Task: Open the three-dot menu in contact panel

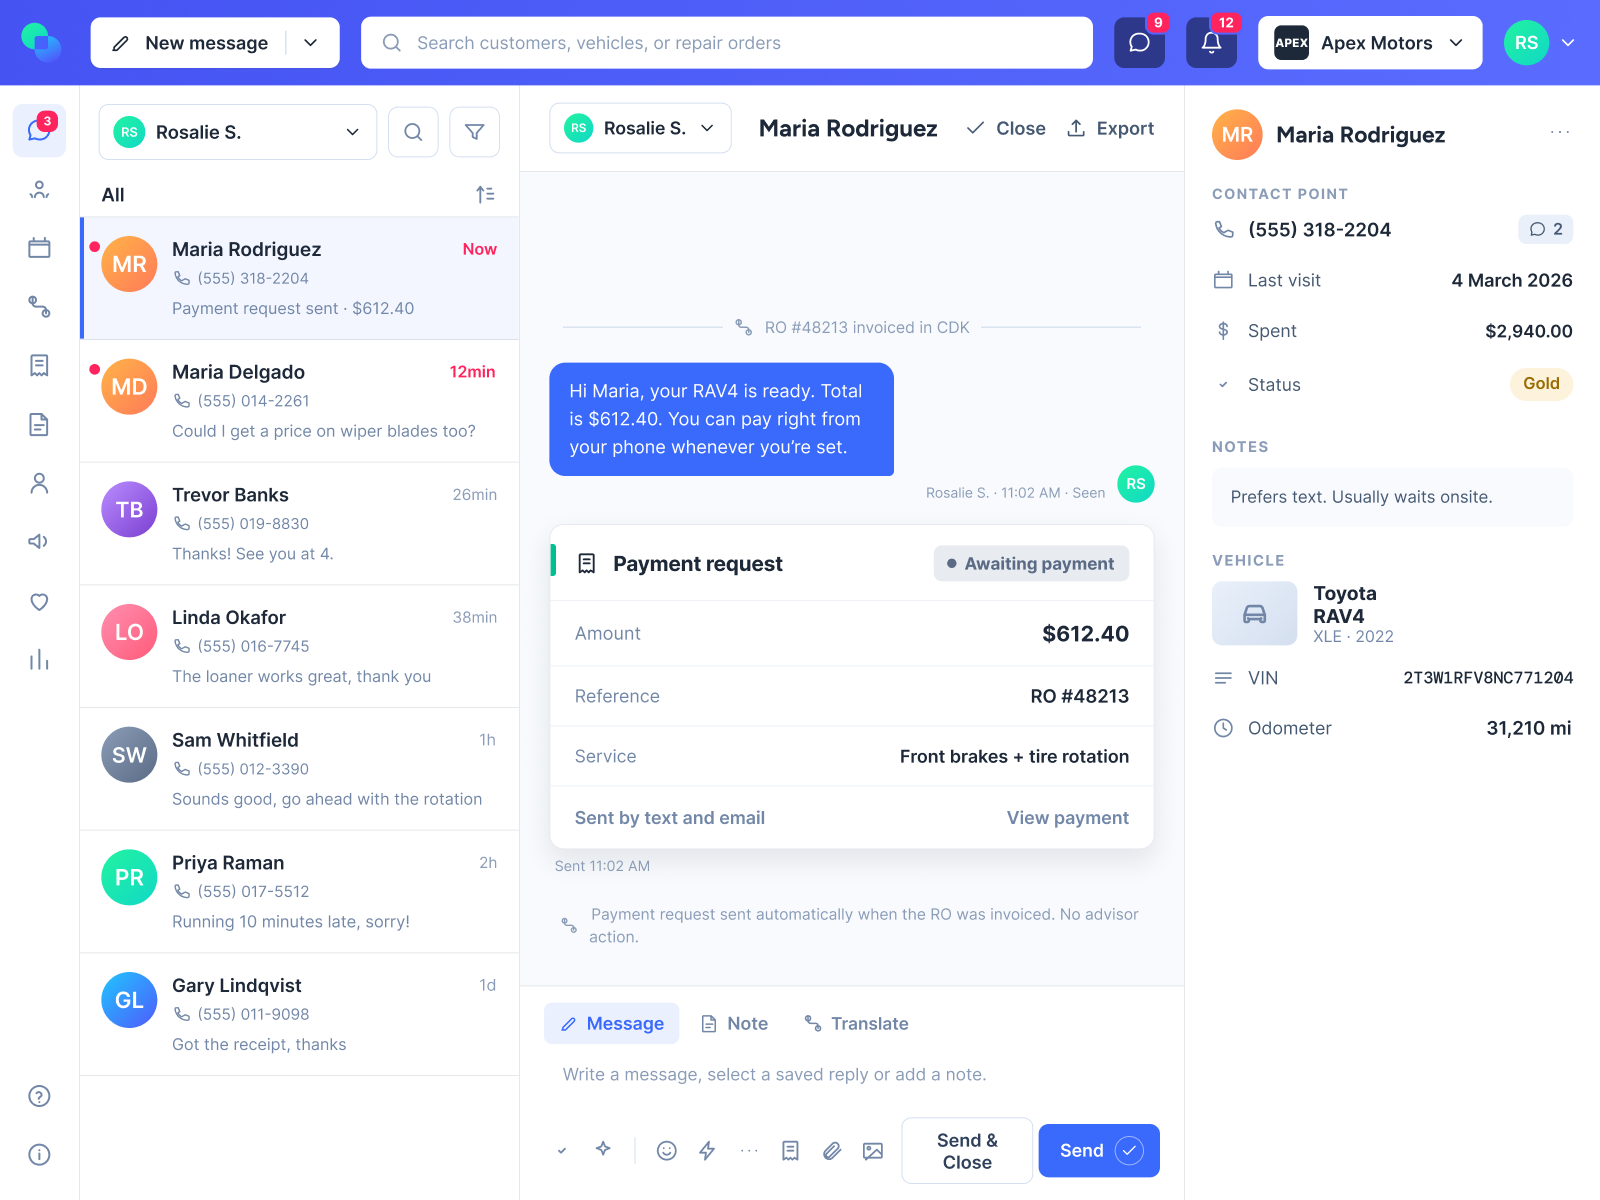Action: pyautogui.click(x=1560, y=132)
